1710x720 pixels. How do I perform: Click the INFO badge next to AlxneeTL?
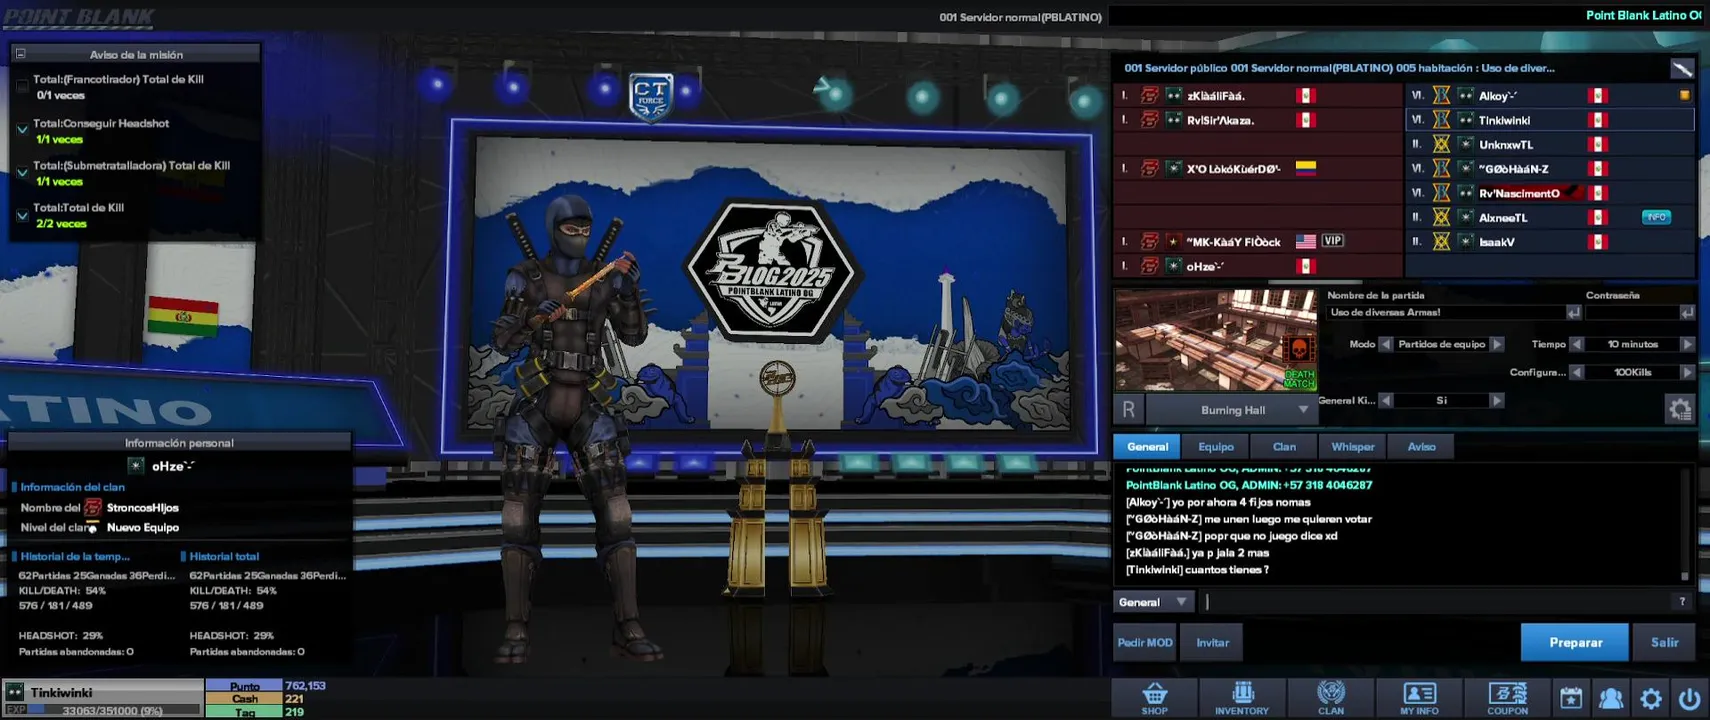[1656, 217]
